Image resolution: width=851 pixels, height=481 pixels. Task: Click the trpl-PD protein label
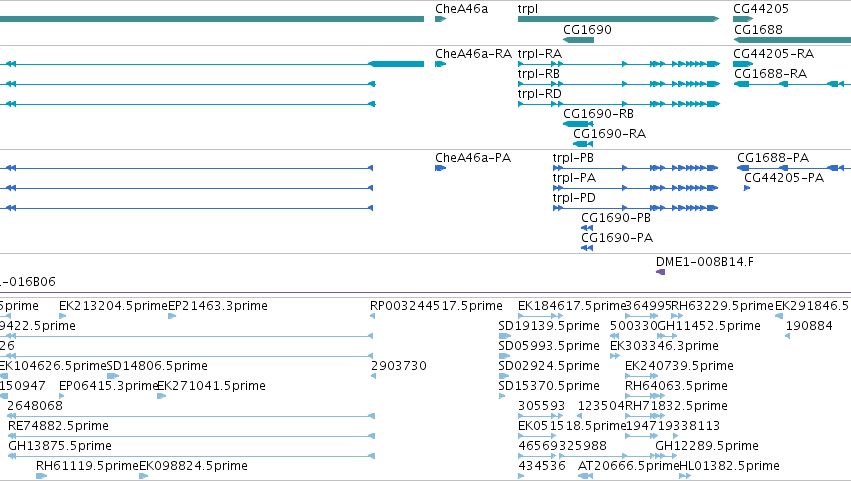point(574,198)
